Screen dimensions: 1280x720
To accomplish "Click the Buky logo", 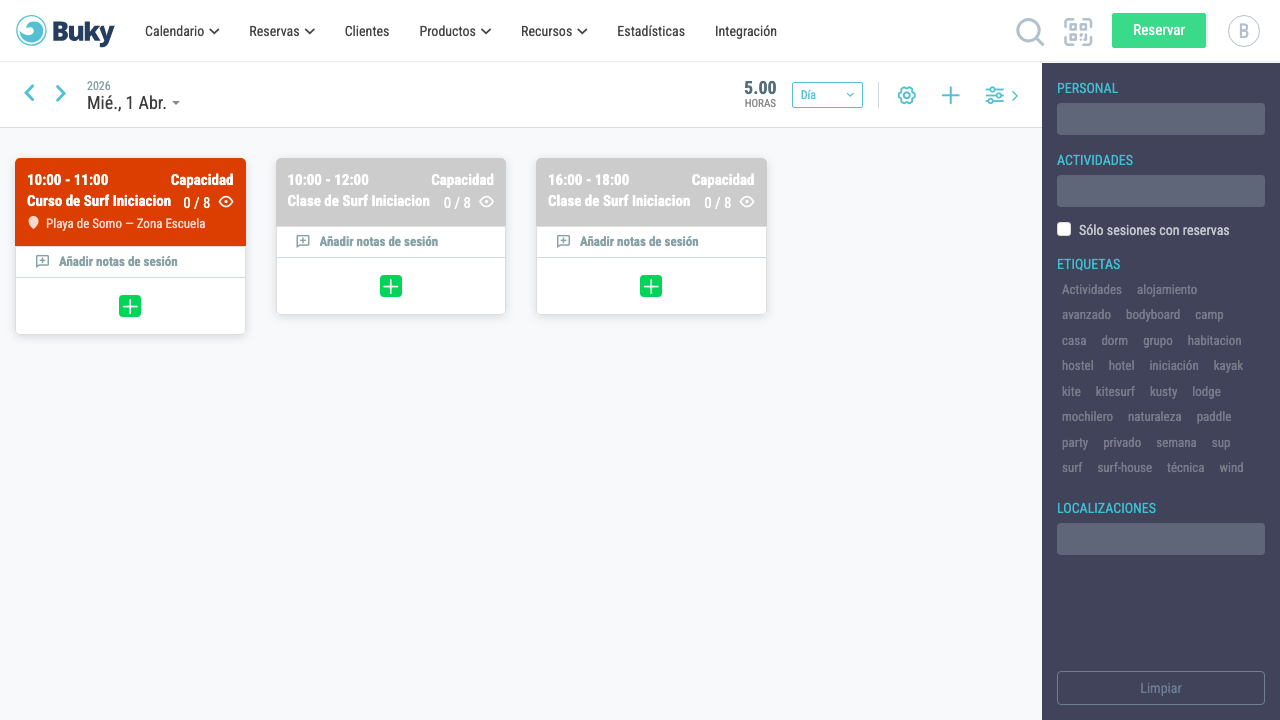I will (65, 31).
